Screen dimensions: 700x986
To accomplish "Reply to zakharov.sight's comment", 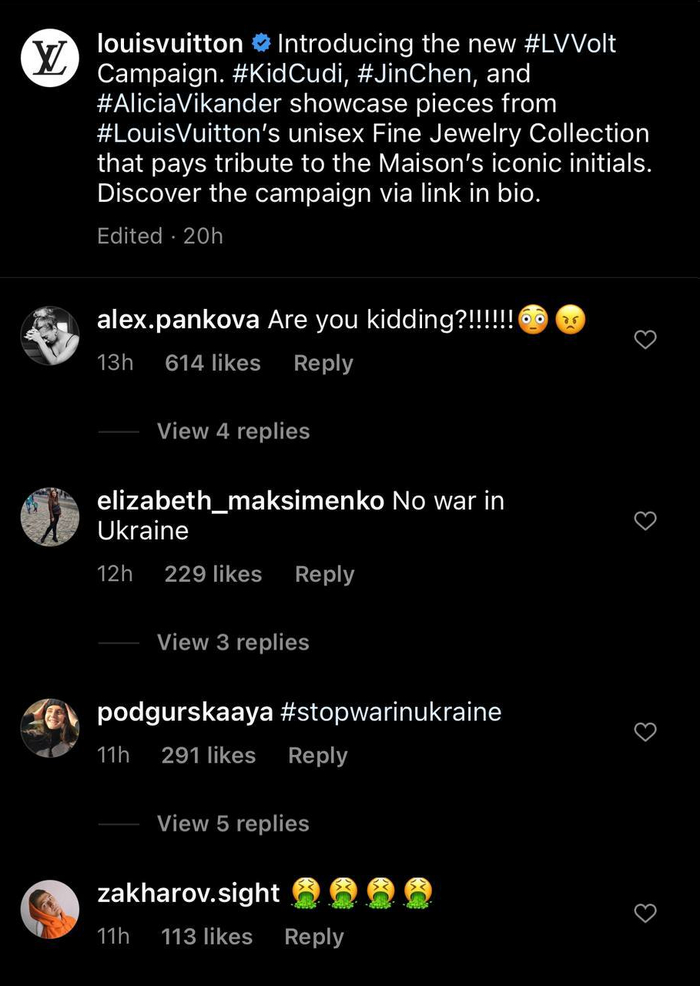I will [314, 937].
